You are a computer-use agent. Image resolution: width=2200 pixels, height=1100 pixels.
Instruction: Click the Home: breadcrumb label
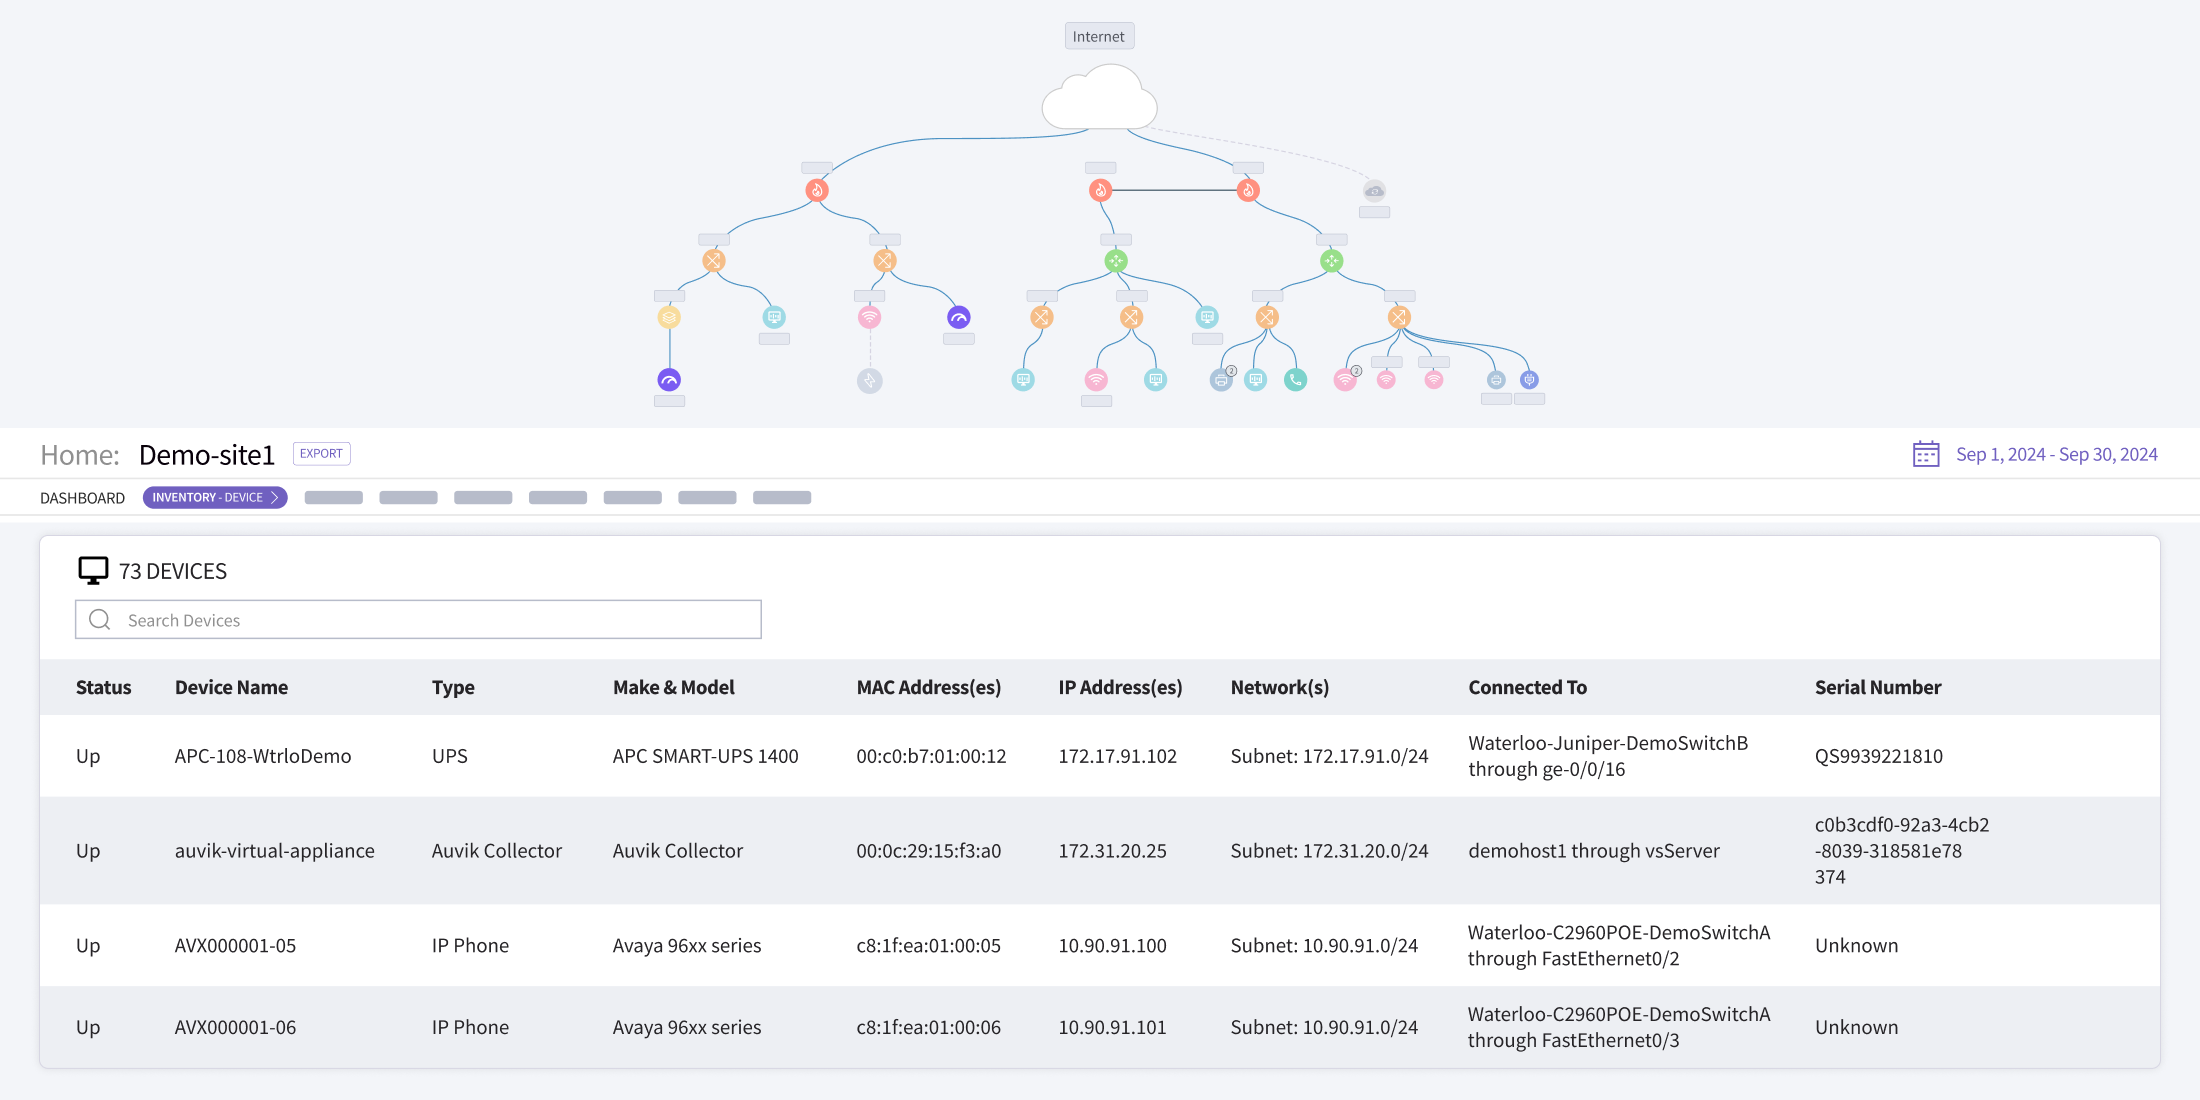[80, 455]
